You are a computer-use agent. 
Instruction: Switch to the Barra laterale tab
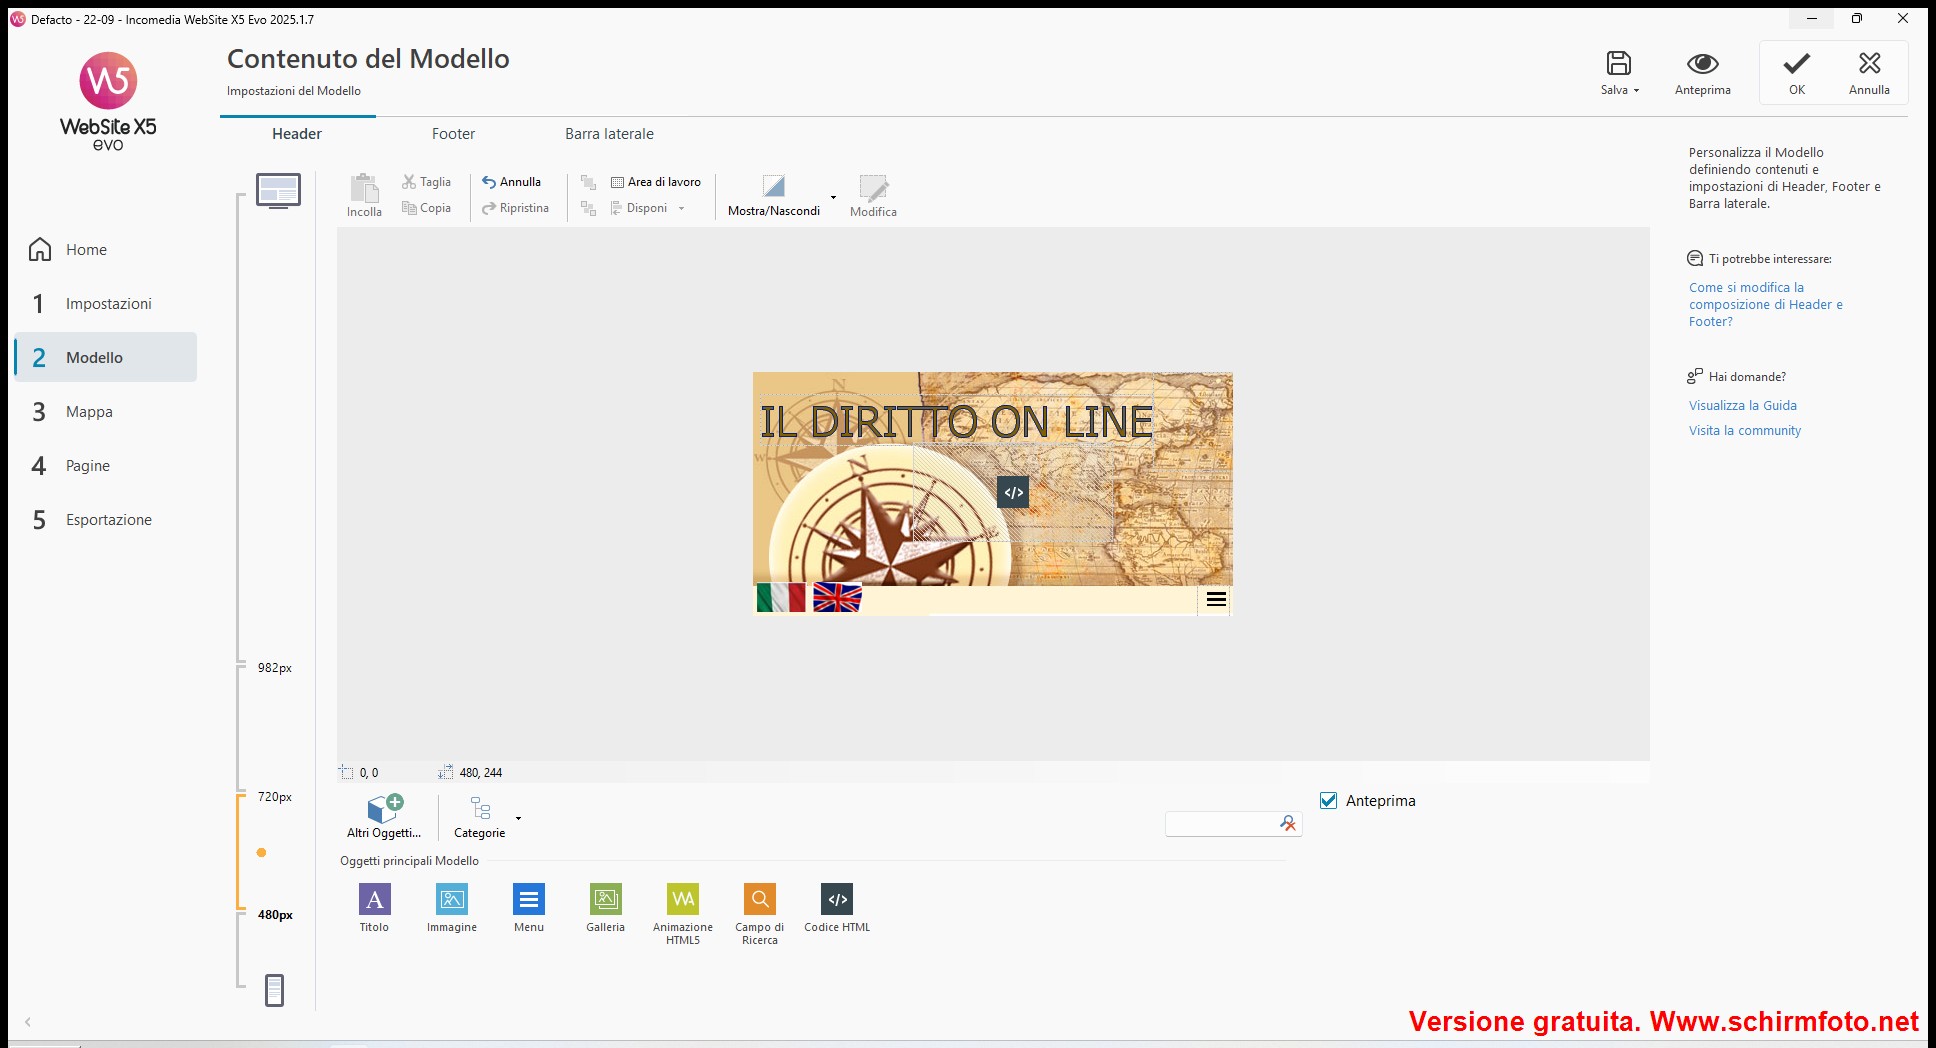pyautogui.click(x=609, y=134)
